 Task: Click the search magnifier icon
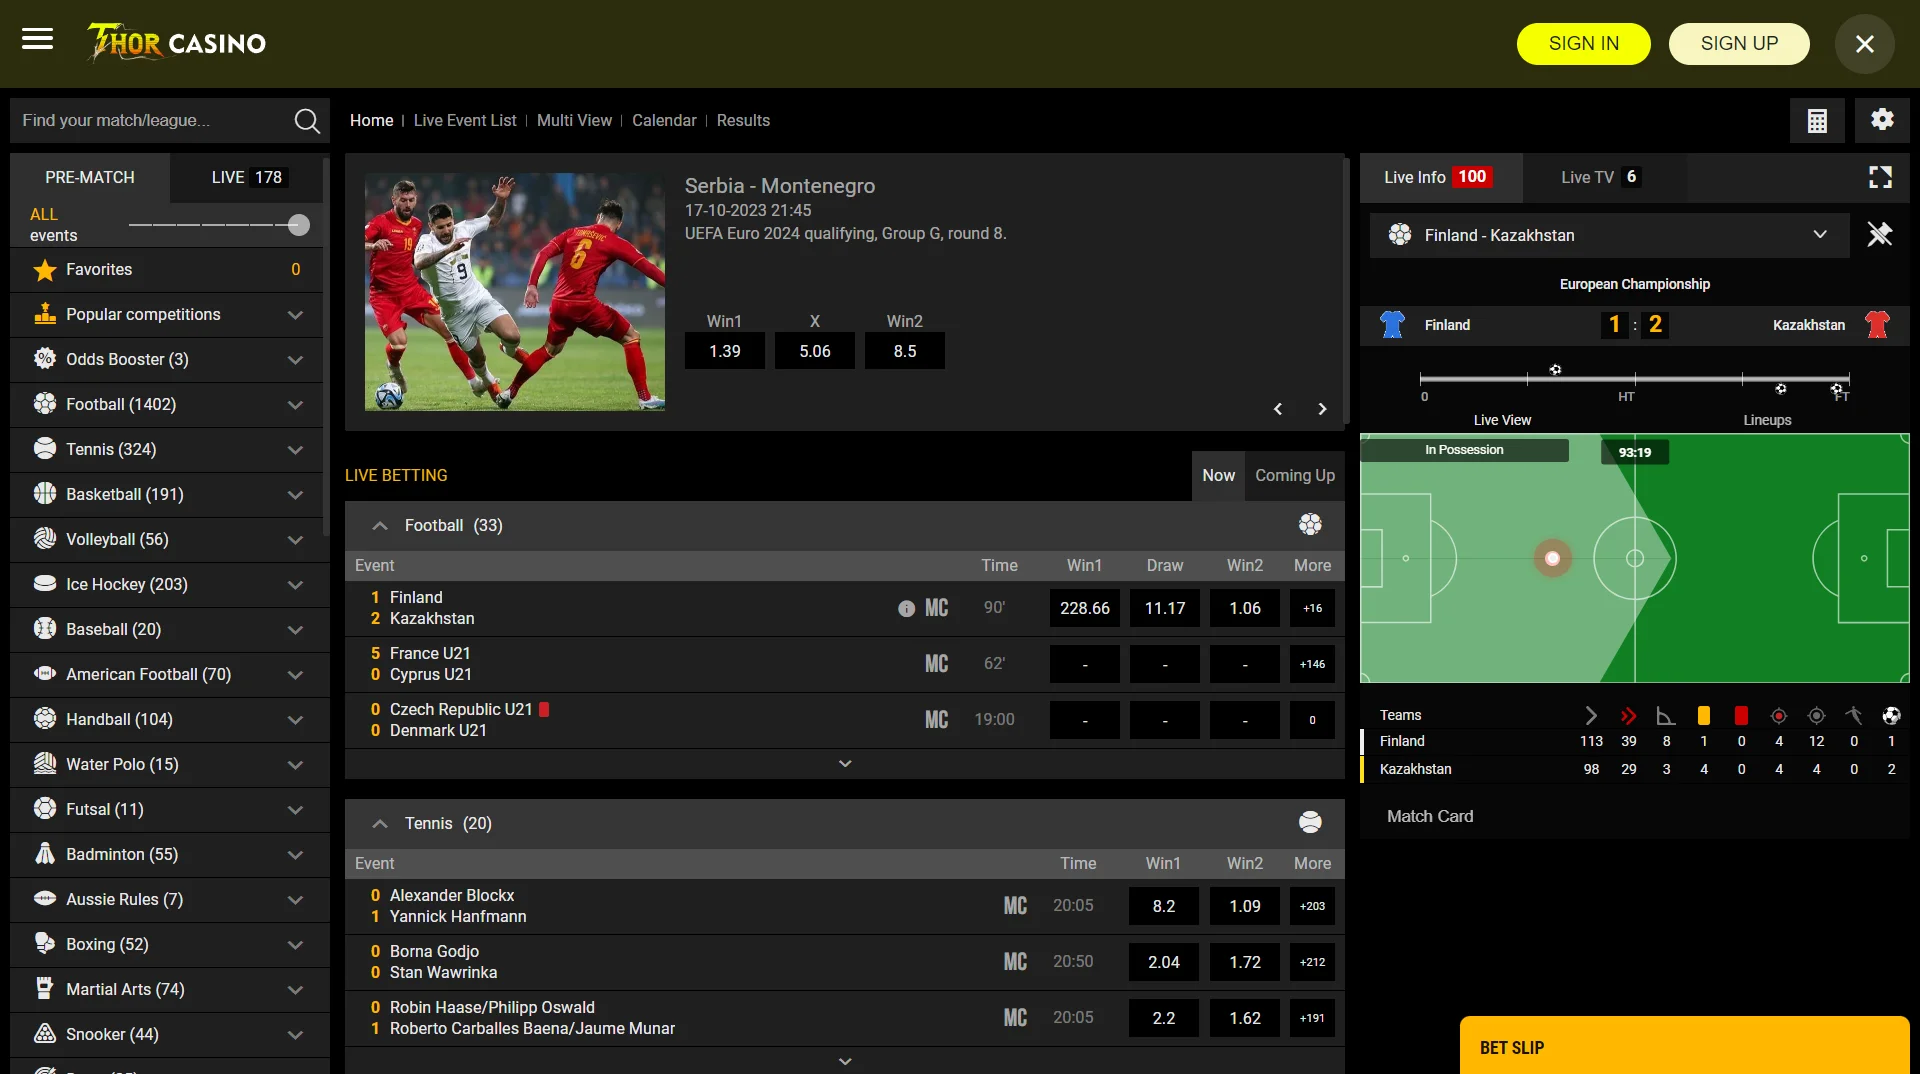307,121
